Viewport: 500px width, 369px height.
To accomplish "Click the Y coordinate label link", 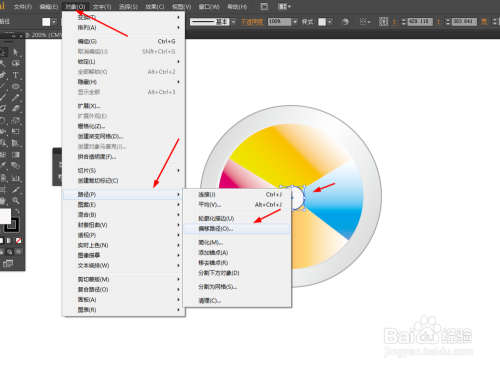I will (439, 22).
